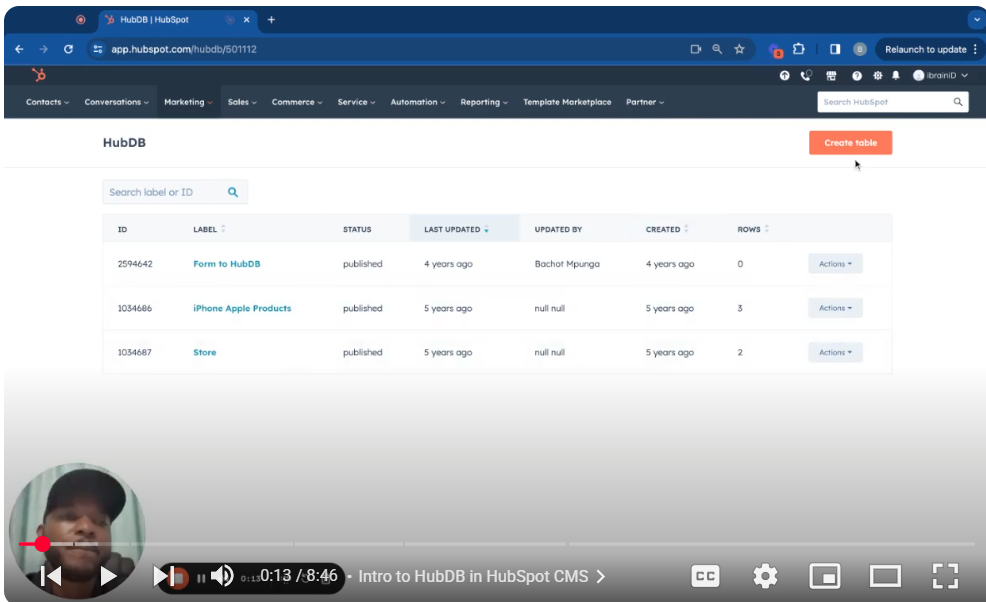Open the Reporting menu
986x602 pixels.
click(x=484, y=102)
